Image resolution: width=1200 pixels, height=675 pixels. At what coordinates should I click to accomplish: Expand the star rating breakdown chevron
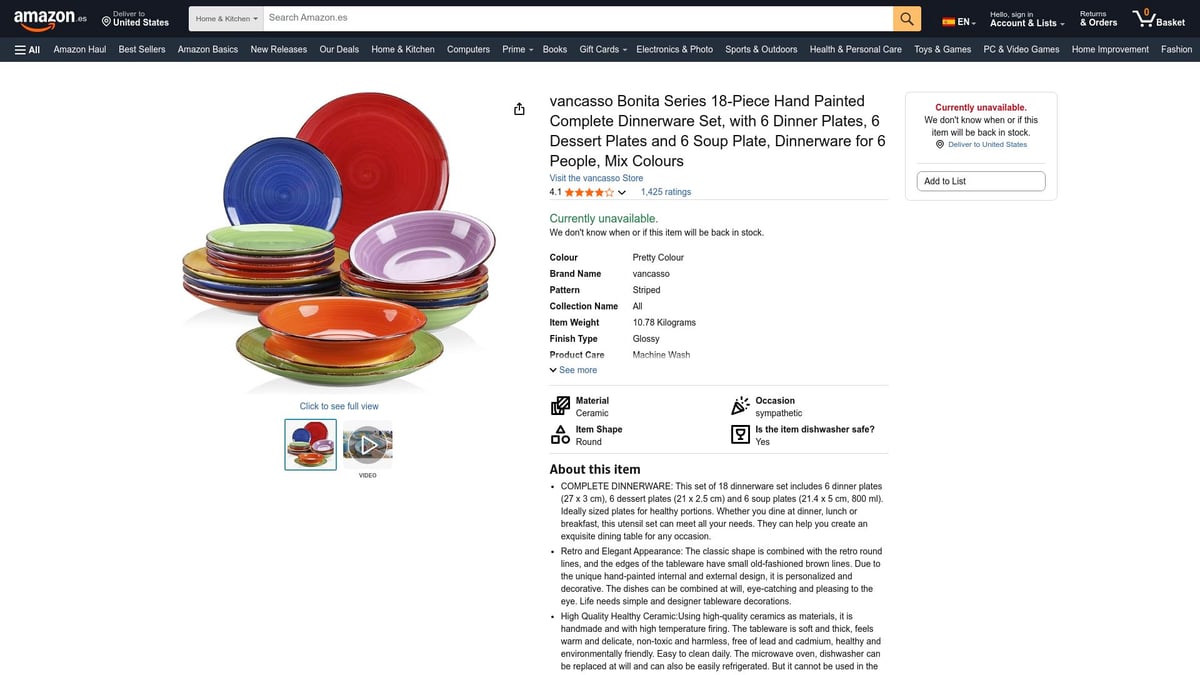tap(622, 192)
